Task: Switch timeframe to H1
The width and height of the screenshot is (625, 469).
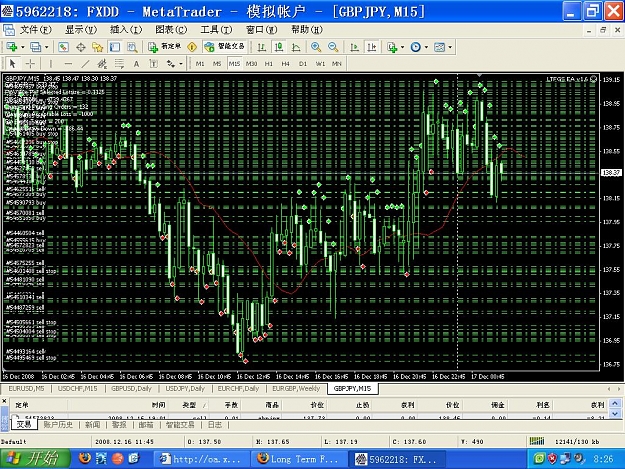Action: pos(269,63)
